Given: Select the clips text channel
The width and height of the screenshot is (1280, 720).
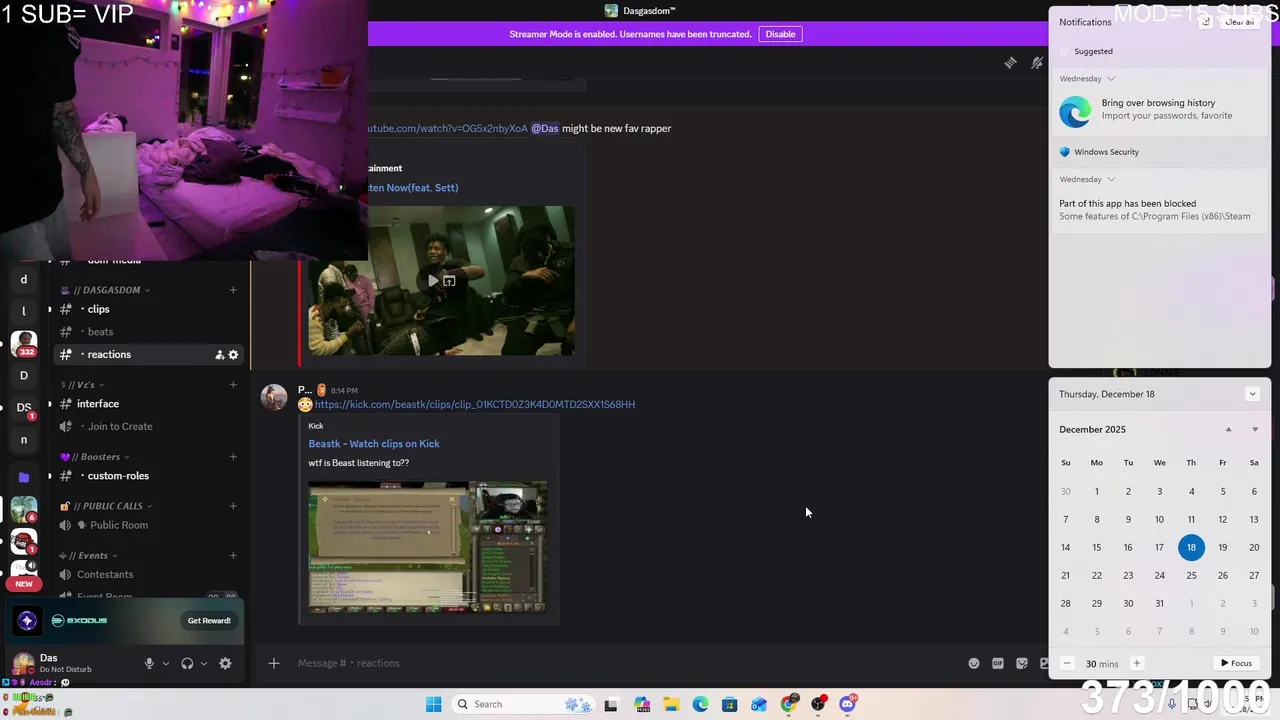Looking at the screenshot, I should pyautogui.click(x=147, y=309).
